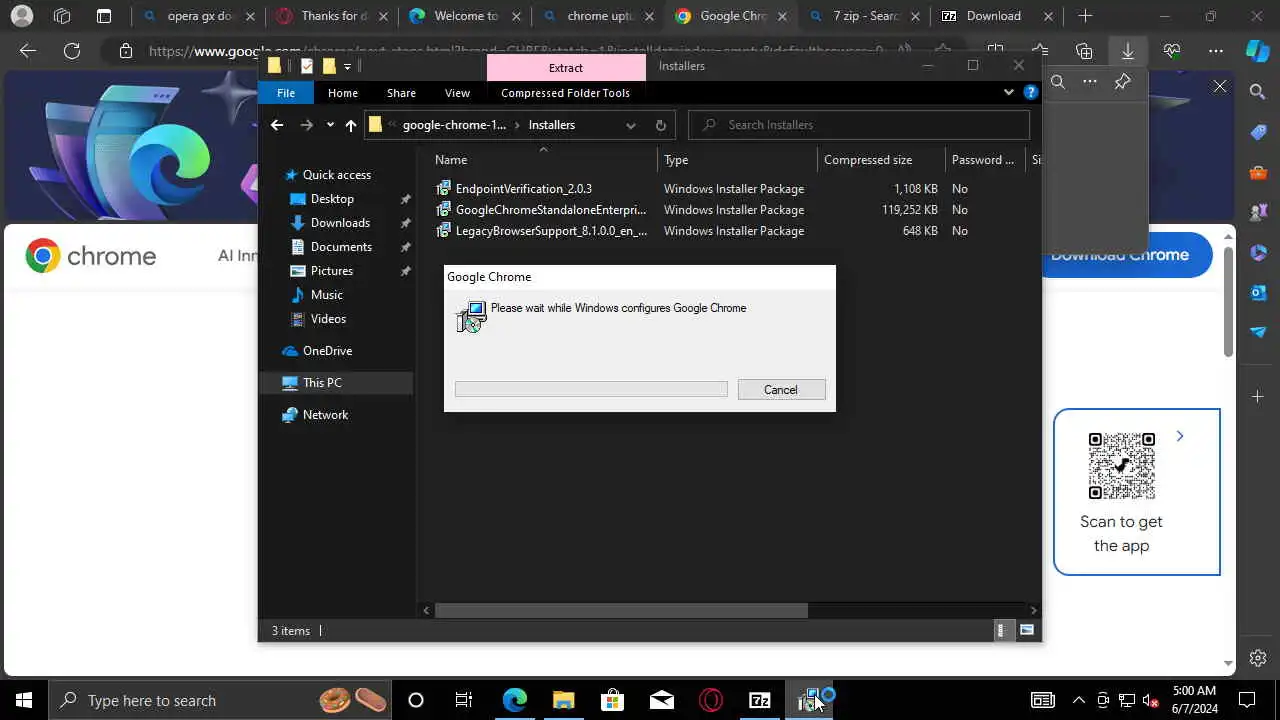
Task: Open Microsoft Store from the taskbar
Action: click(x=612, y=700)
